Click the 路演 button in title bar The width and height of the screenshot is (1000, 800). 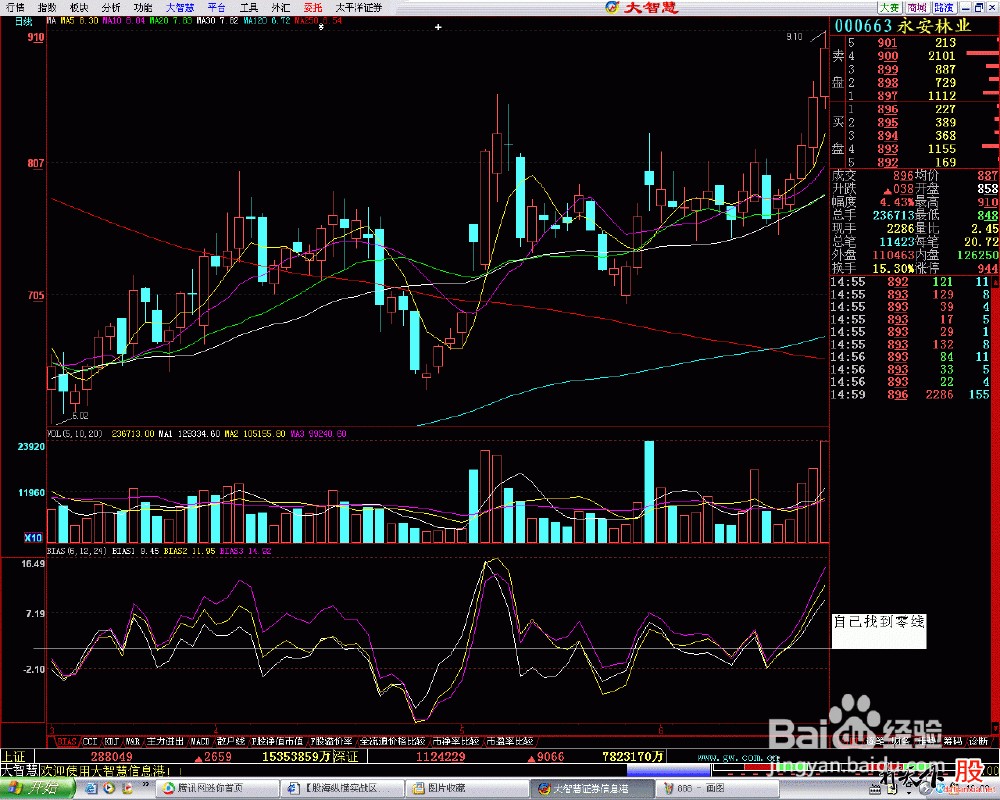[x=944, y=8]
